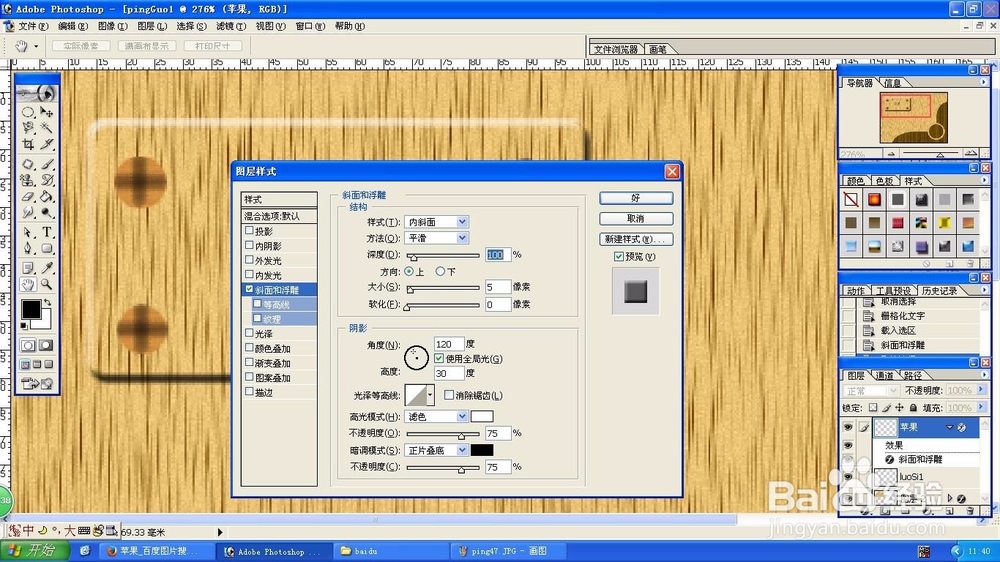The width and height of the screenshot is (1000, 562).
Task: Click the 取消 (Cancel) button
Action: coord(636,218)
